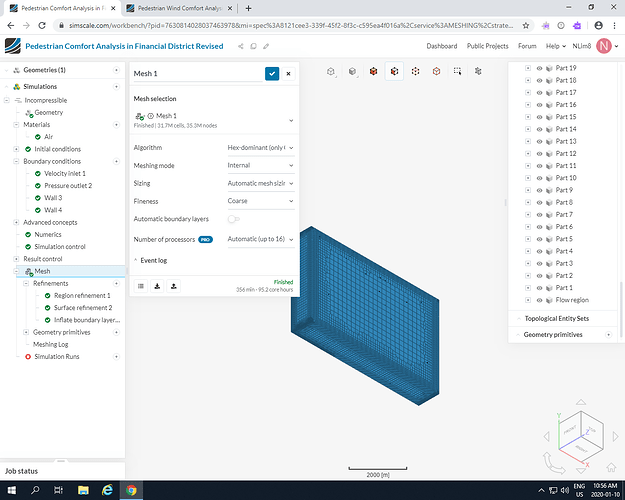Add a new refinement using the plus icon
The image size is (625, 500).
coord(118,283)
